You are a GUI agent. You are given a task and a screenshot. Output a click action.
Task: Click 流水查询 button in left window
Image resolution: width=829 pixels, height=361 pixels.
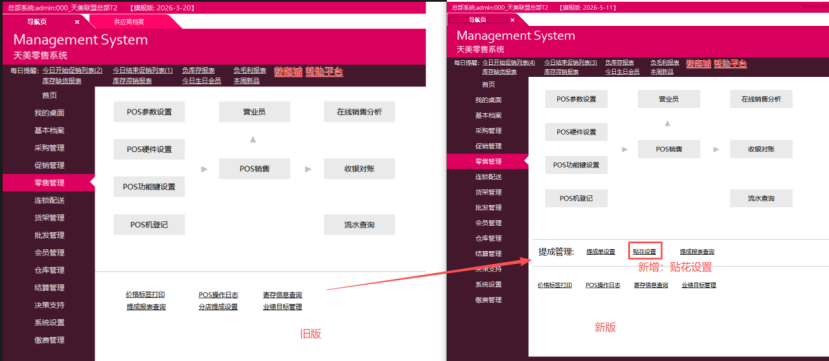pos(360,225)
